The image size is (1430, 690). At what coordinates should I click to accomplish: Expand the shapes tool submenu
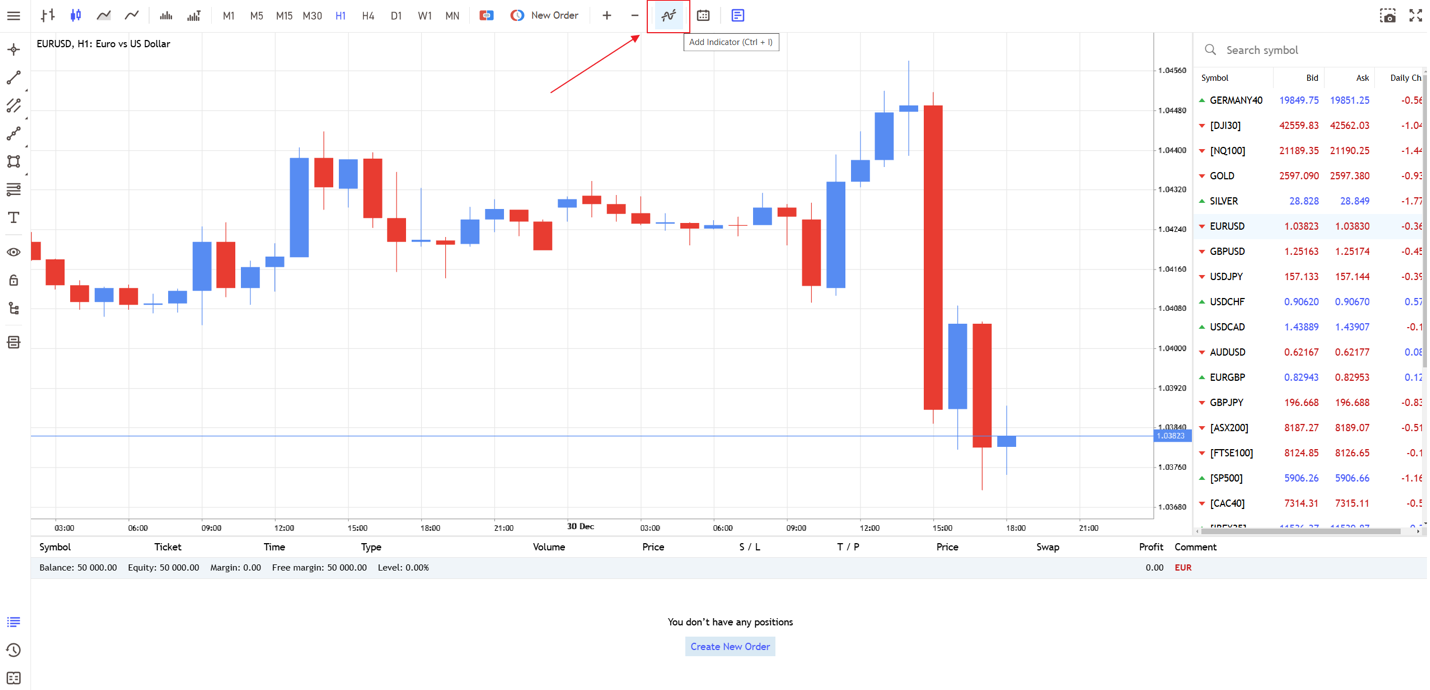(x=14, y=162)
